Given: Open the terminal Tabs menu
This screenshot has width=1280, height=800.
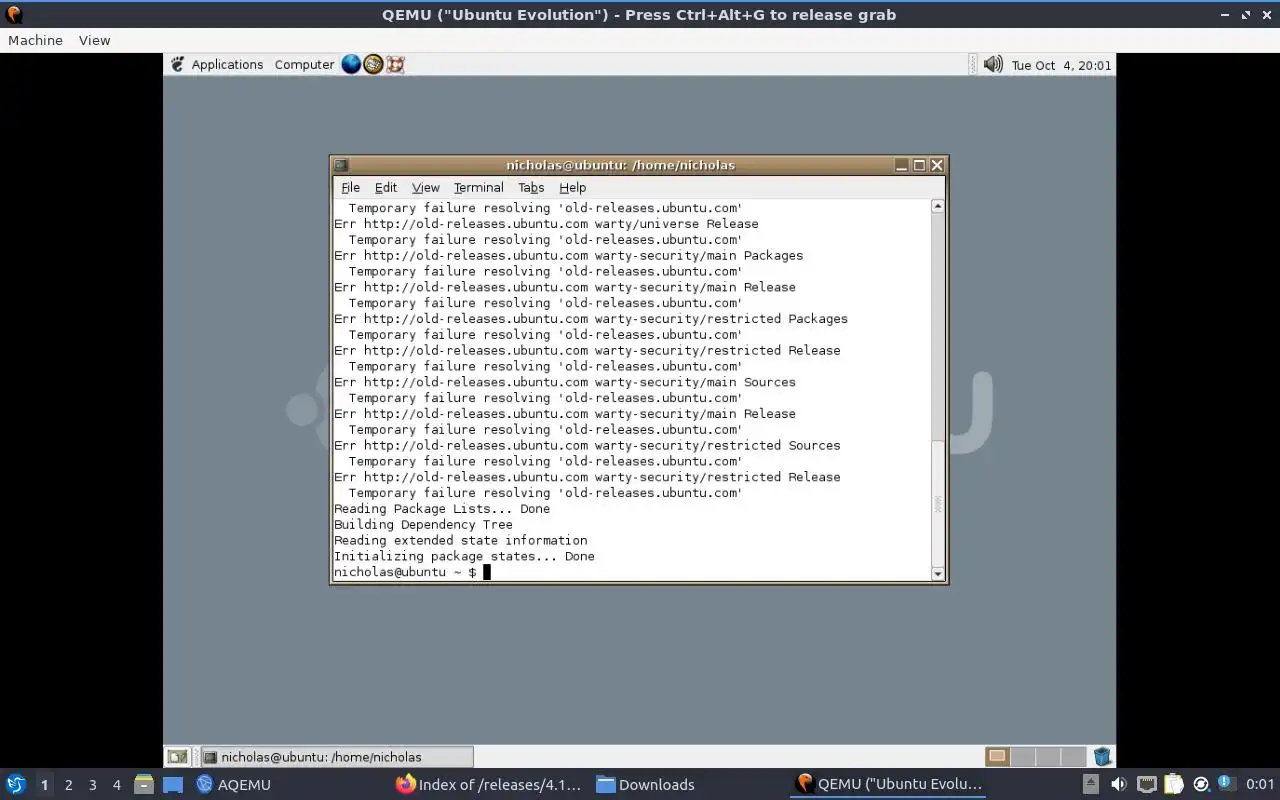Looking at the screenshot, I should 531,187.
